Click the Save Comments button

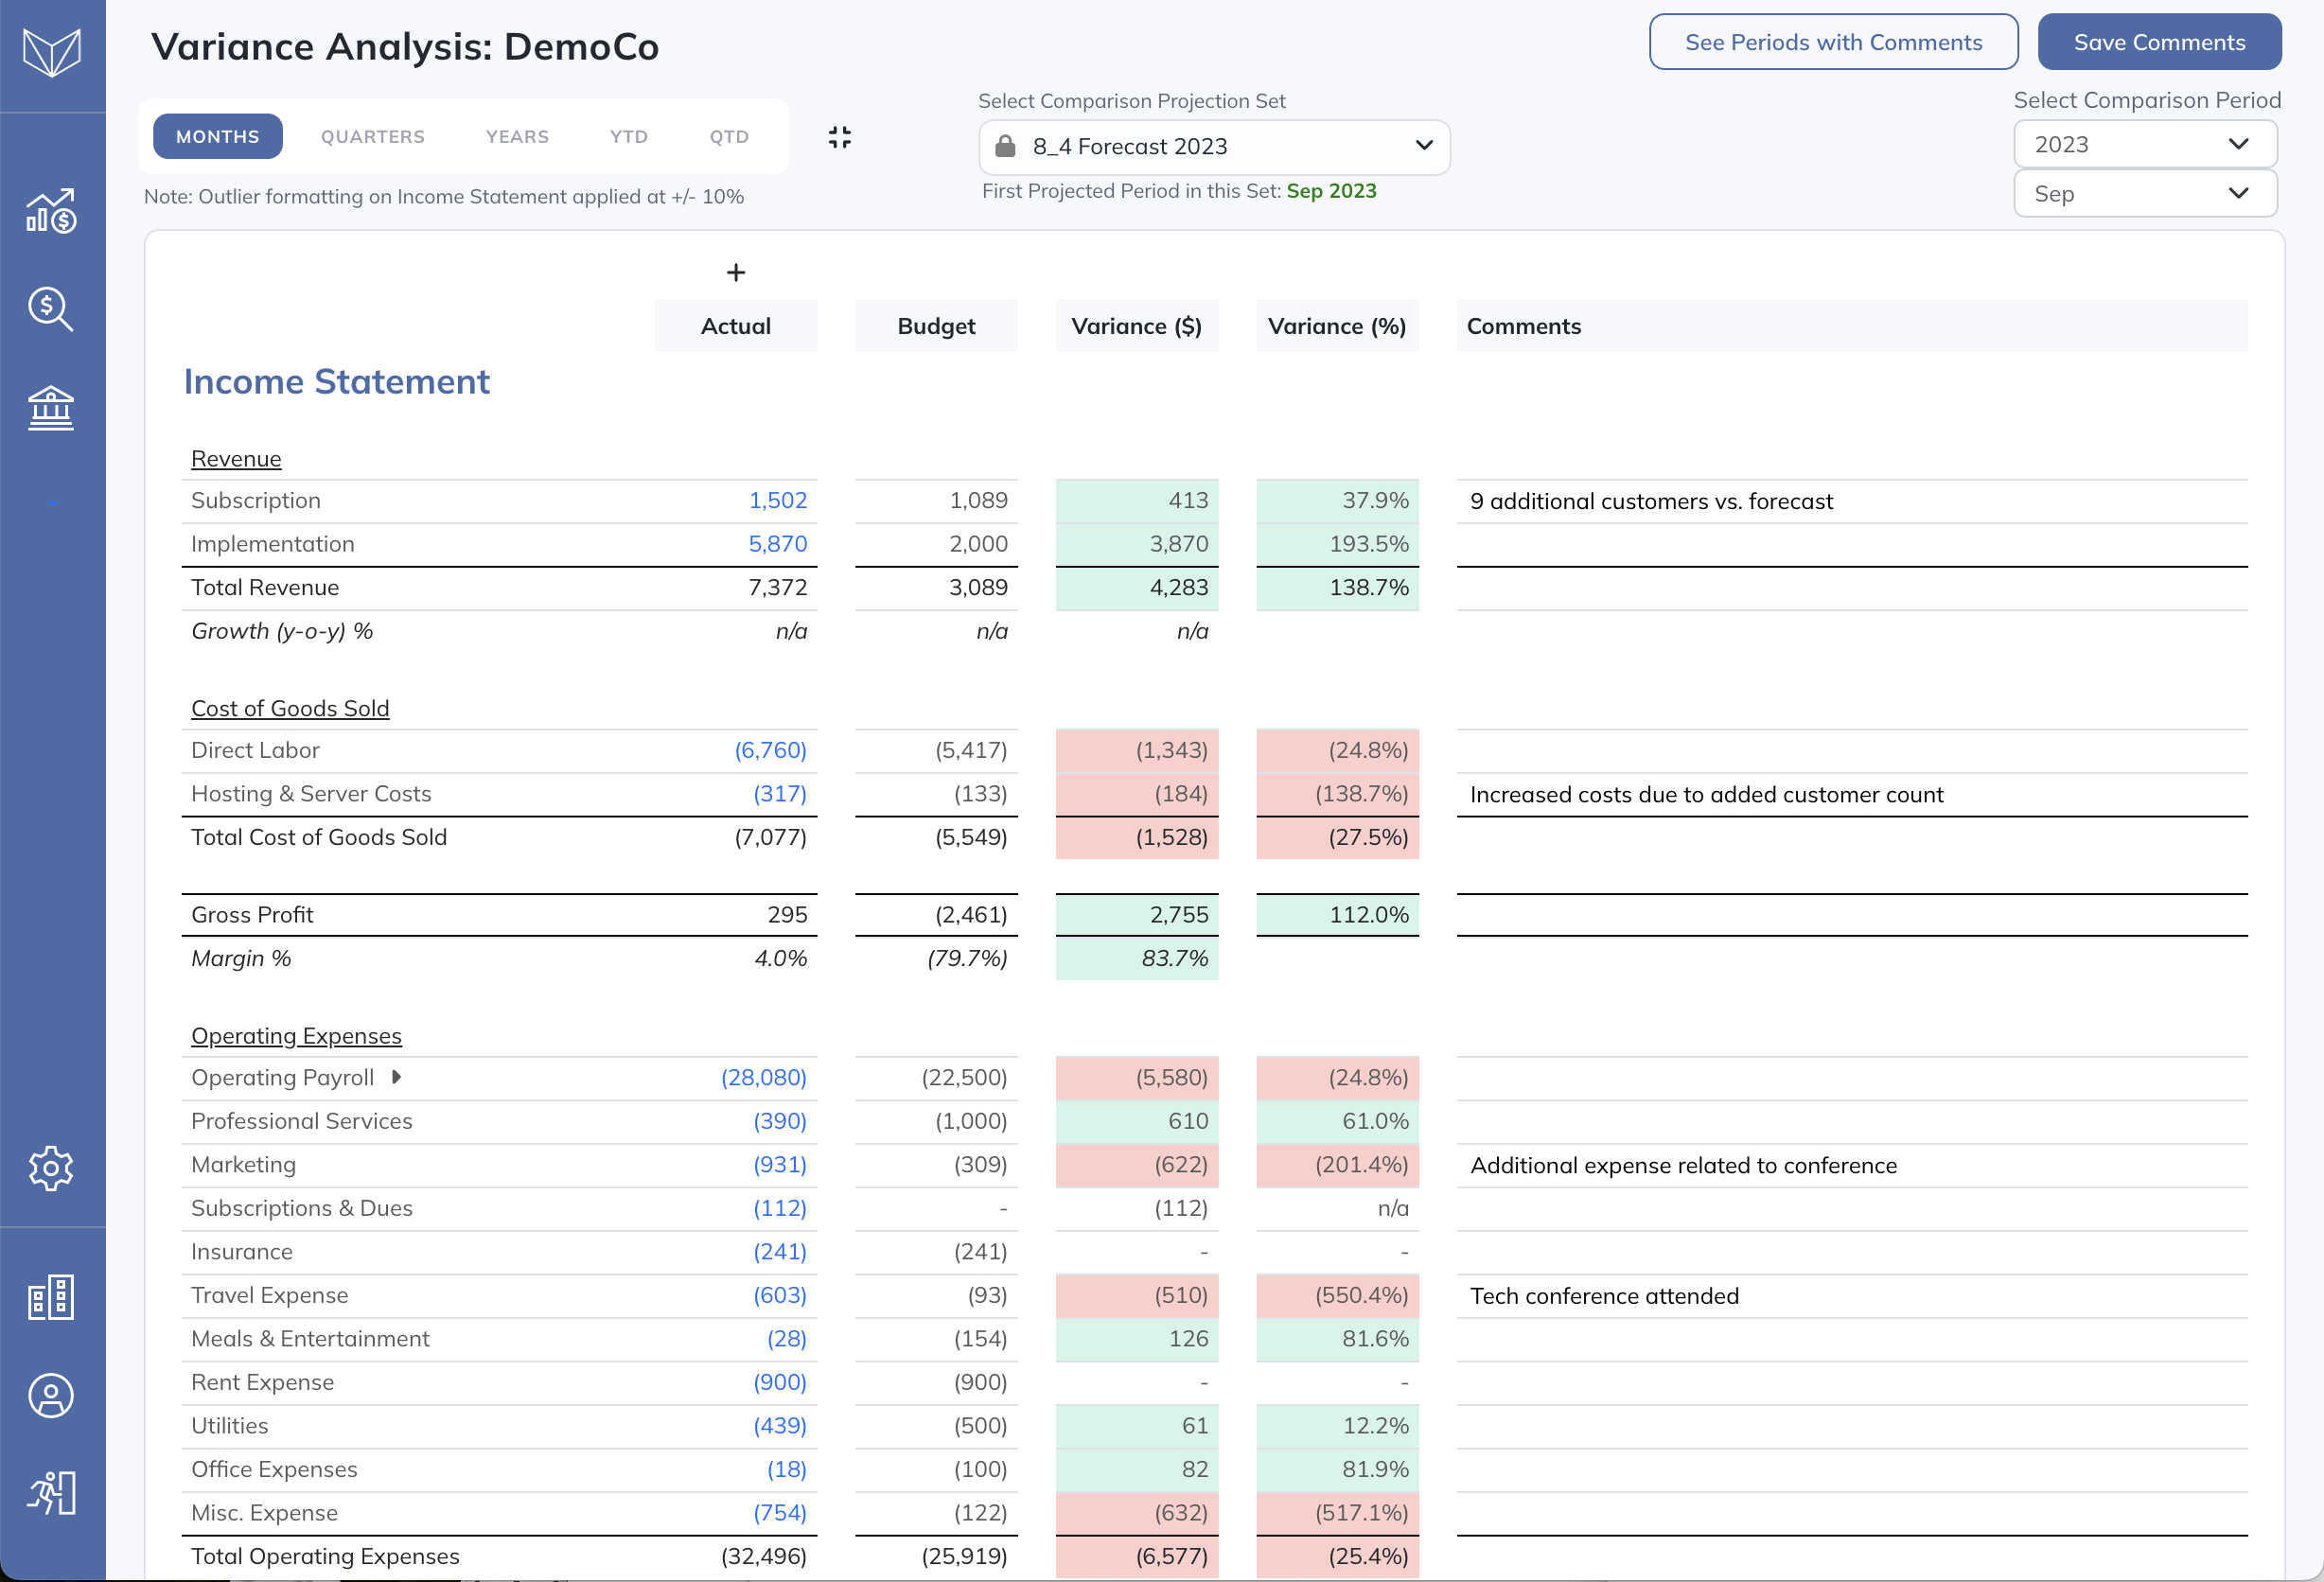tap(2158, 42)
